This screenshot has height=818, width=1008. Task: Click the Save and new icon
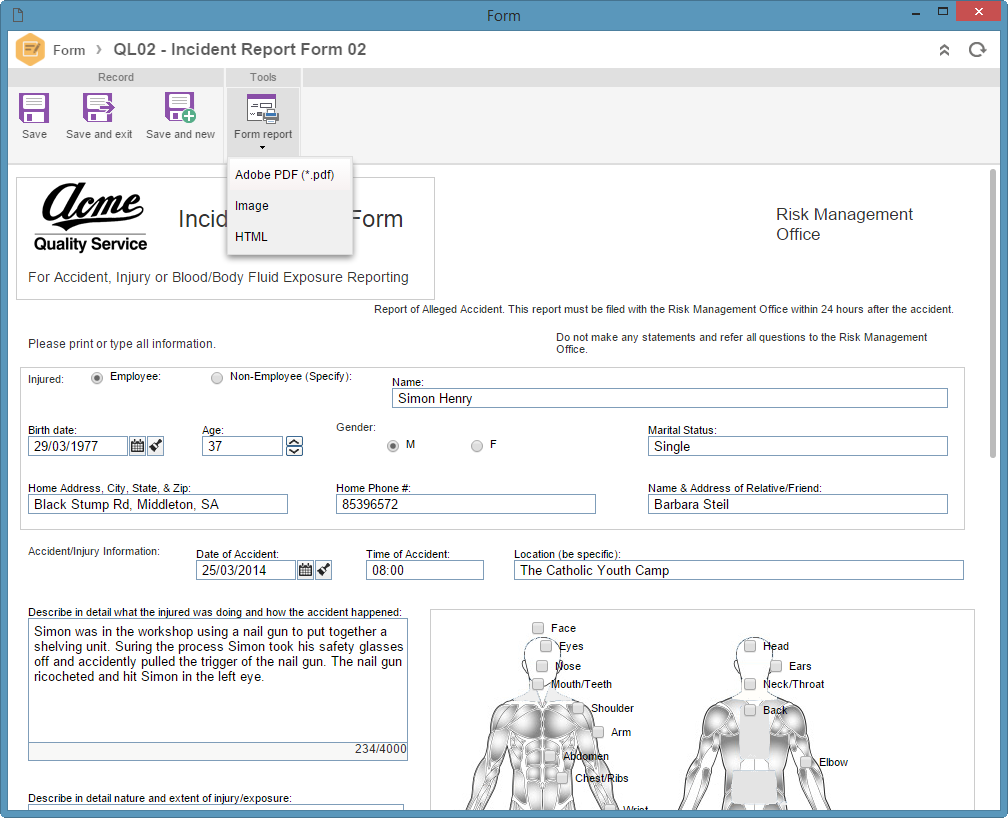180,108
